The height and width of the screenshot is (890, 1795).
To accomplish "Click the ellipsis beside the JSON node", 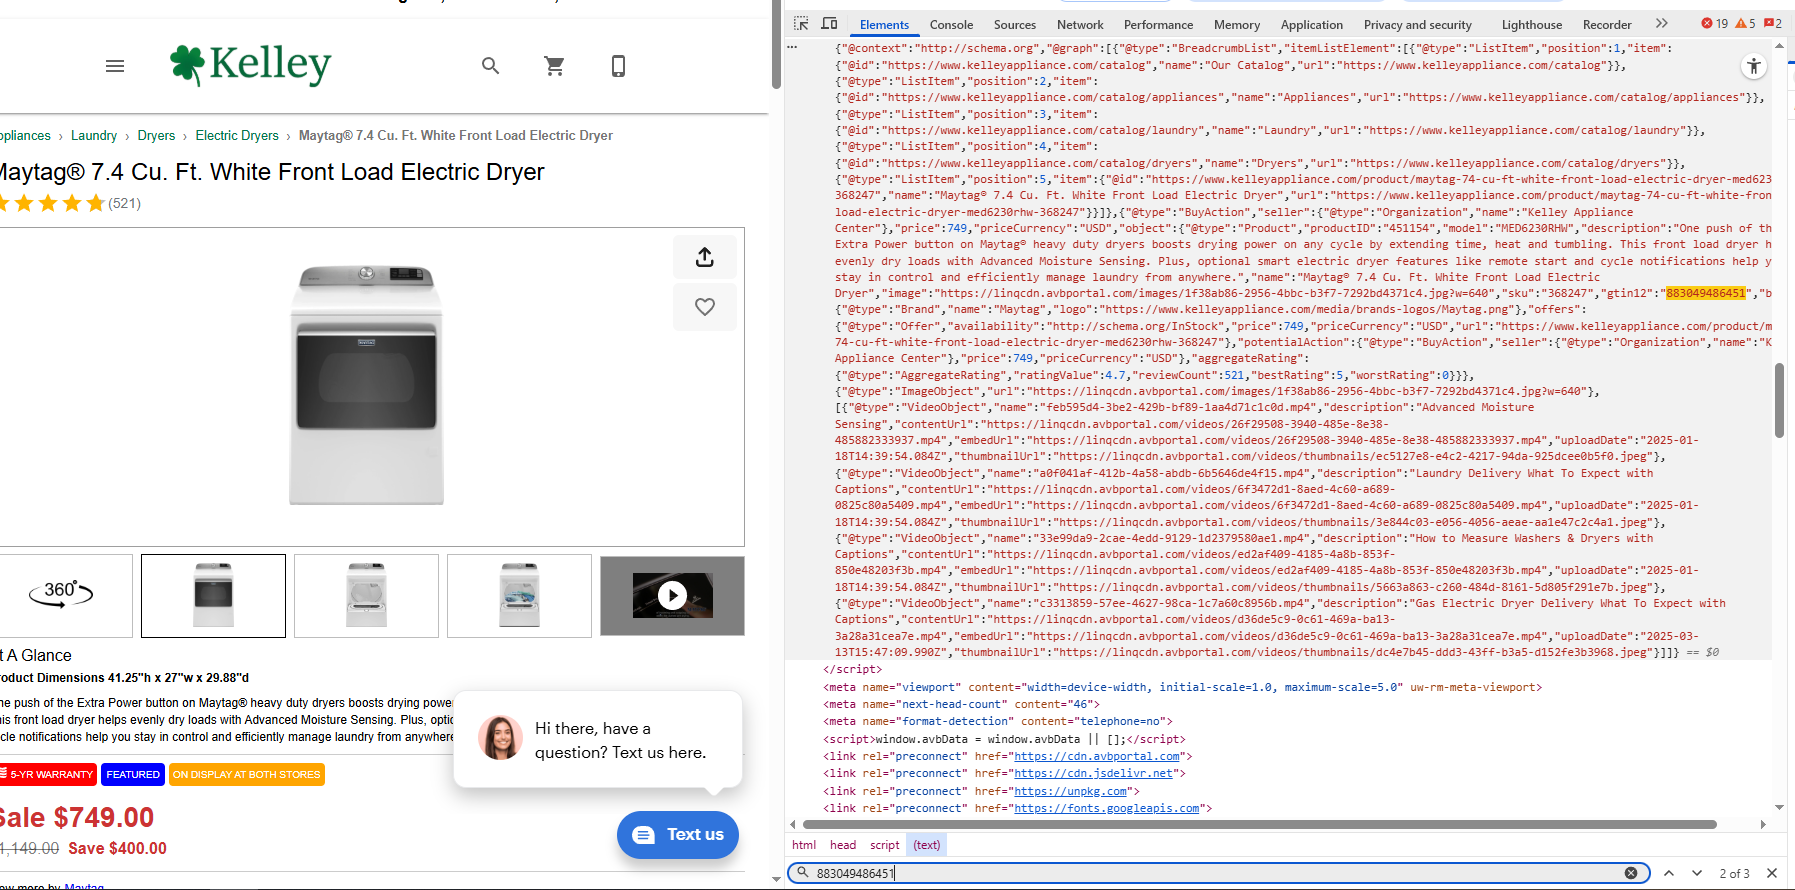I will click(793, 47).
